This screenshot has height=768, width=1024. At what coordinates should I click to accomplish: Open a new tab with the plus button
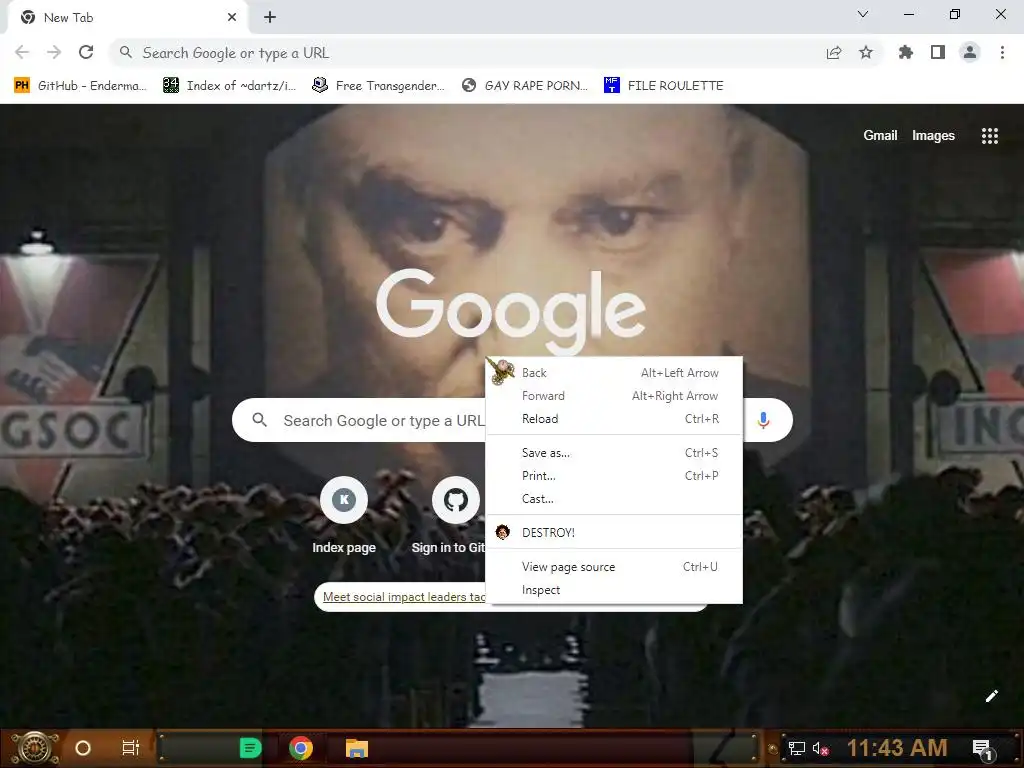click(270, 18)
